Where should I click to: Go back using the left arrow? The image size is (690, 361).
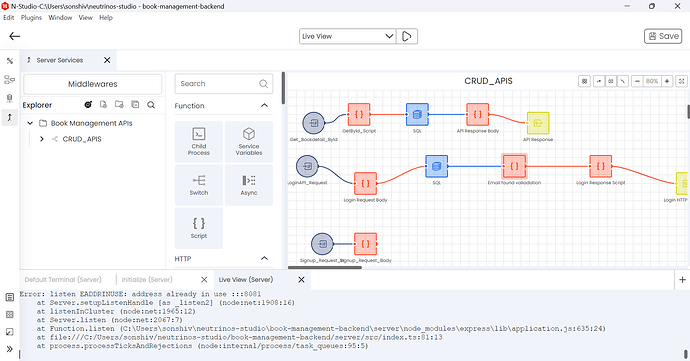[x=15, y=36]
